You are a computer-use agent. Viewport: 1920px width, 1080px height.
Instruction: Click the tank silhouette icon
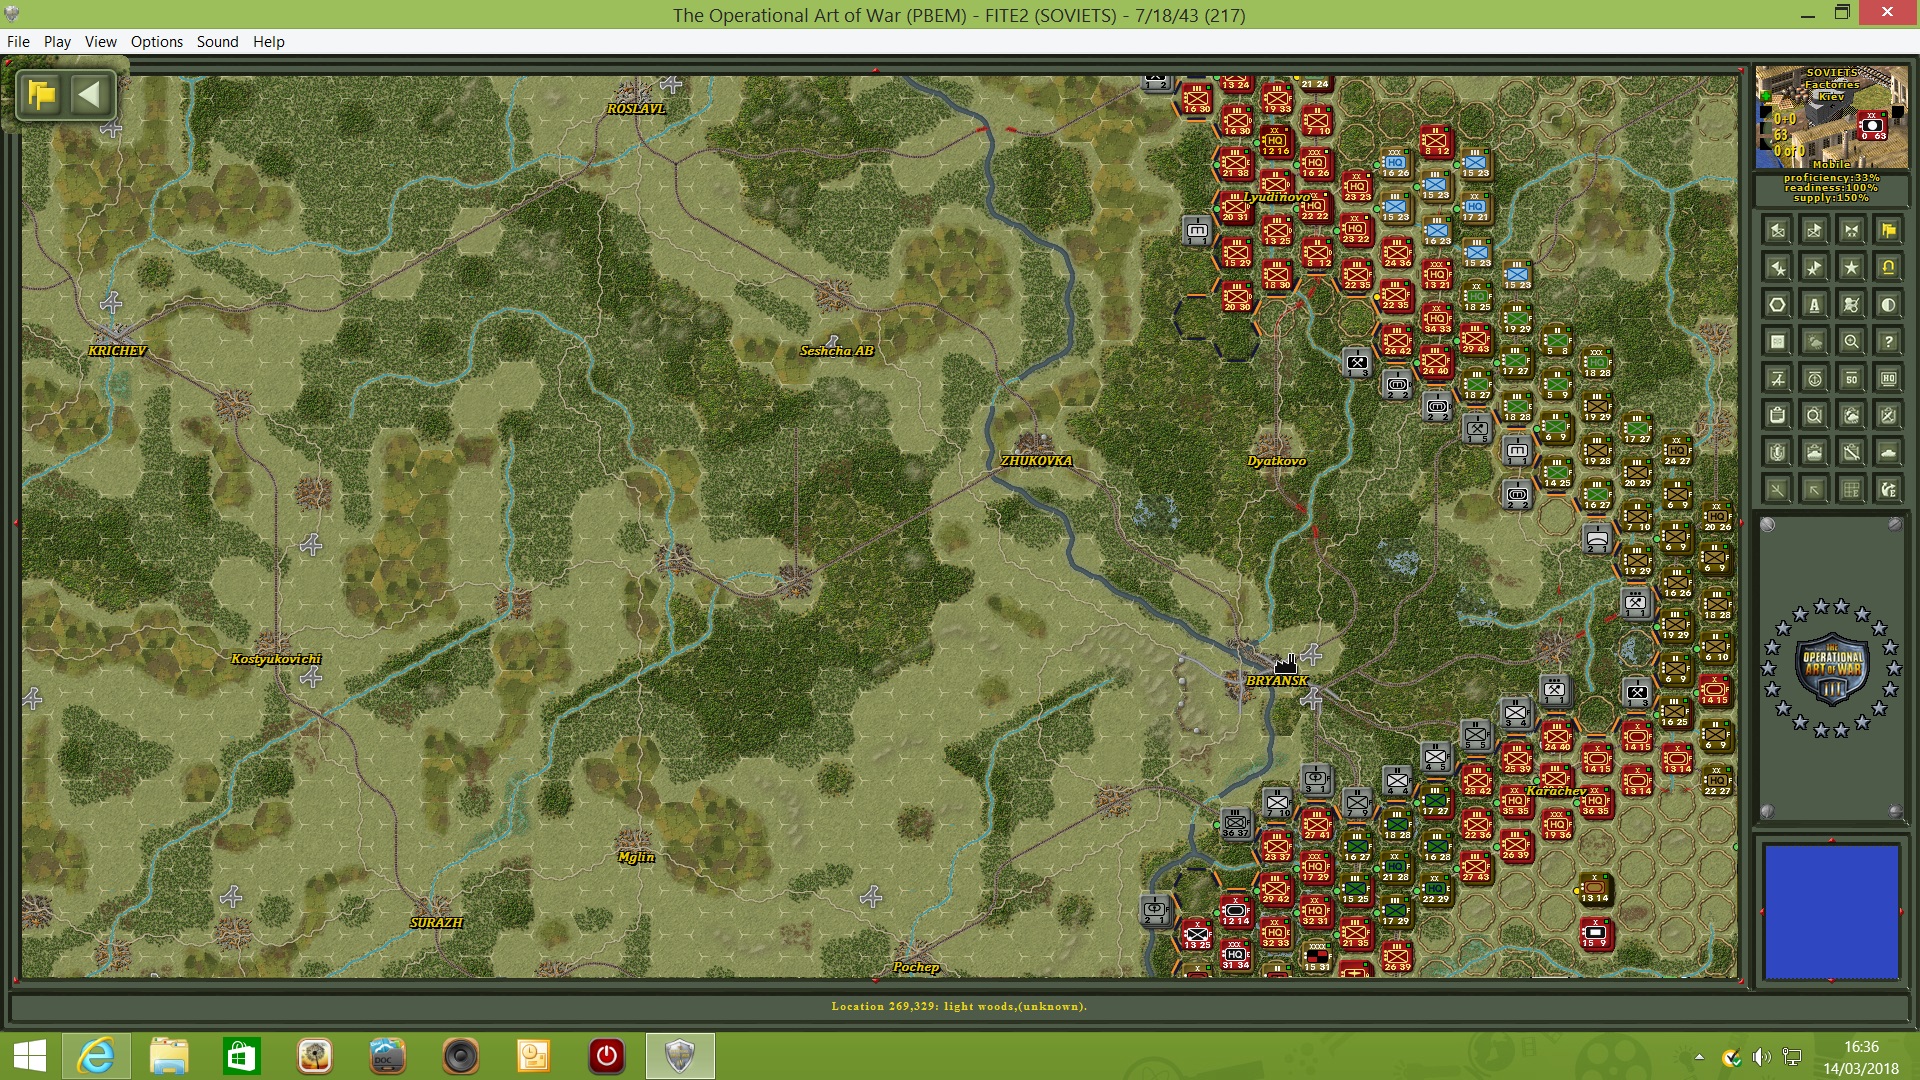(x=1888, y=453)
